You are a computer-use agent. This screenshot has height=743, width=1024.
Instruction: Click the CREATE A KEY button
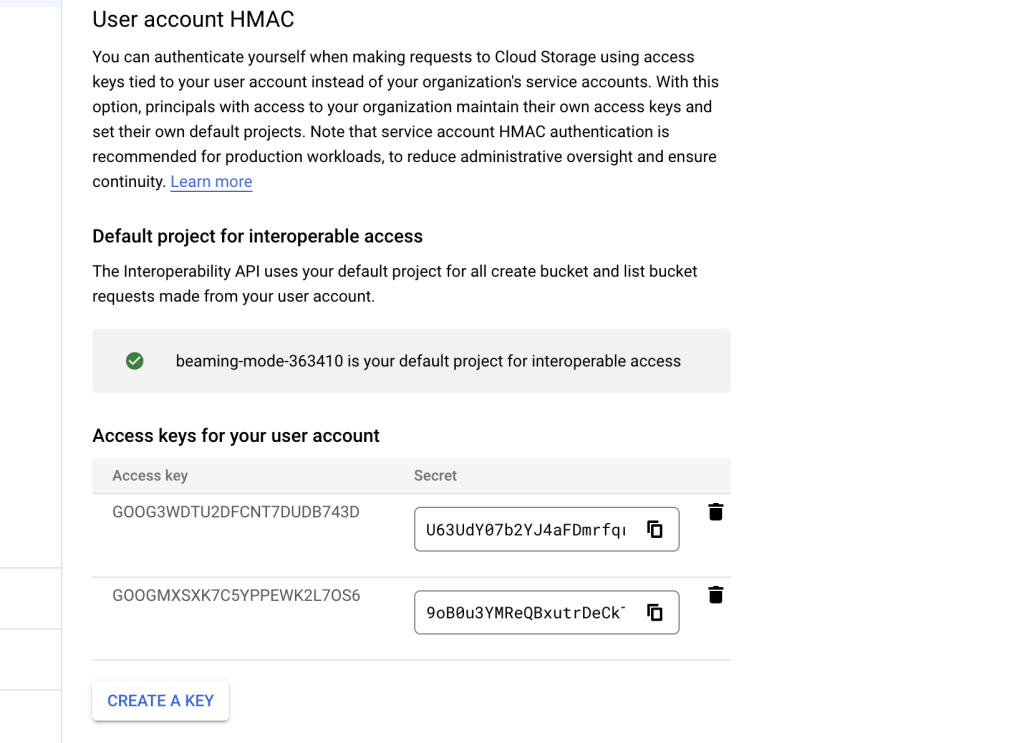click(161, 701)
